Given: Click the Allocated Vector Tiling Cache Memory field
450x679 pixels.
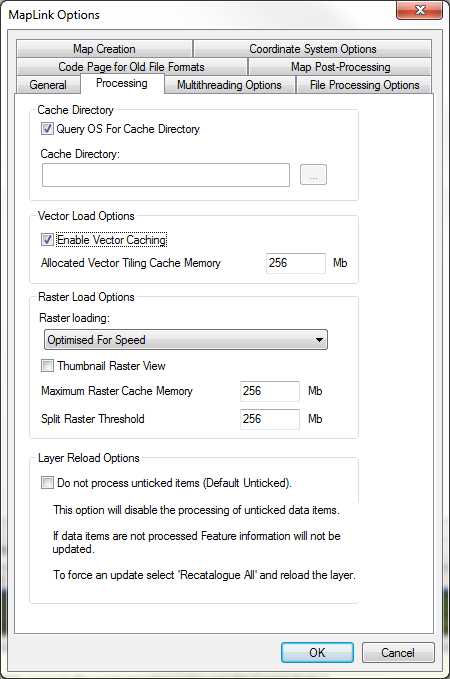Looking at the screenshot, I should (296, 263).
